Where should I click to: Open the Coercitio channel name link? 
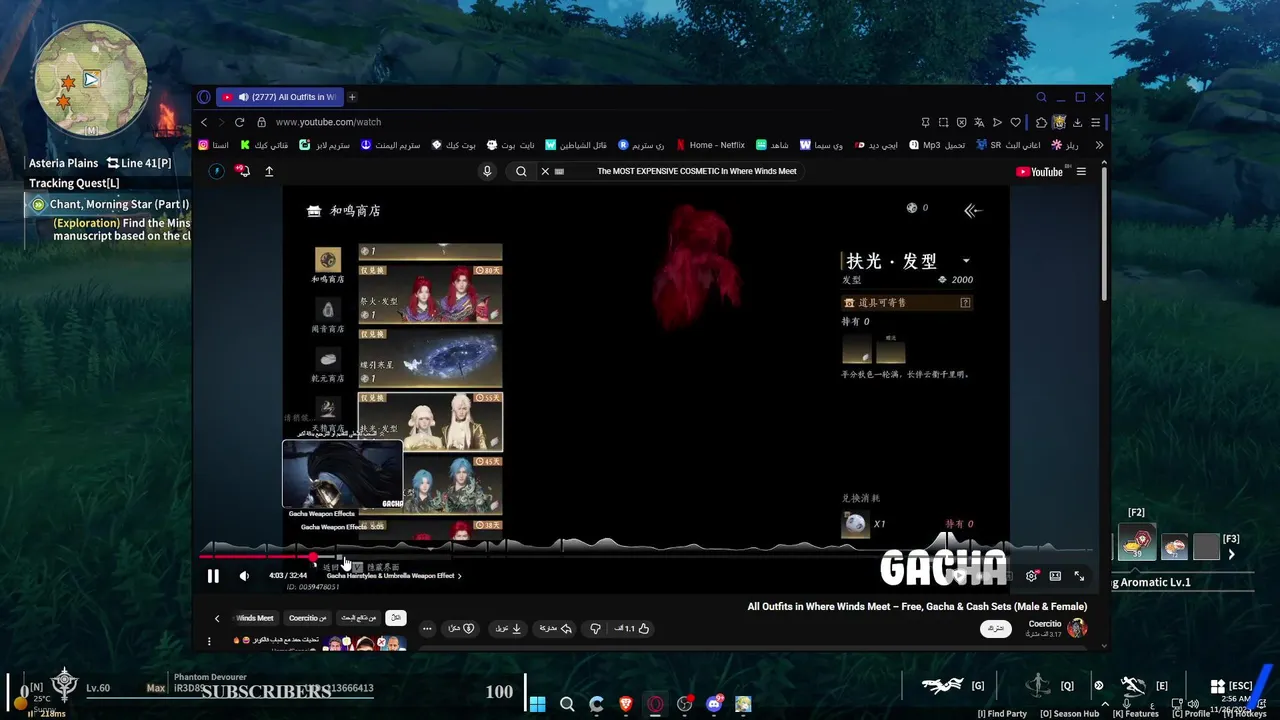pyautogui.click(x=1045, y=623)
